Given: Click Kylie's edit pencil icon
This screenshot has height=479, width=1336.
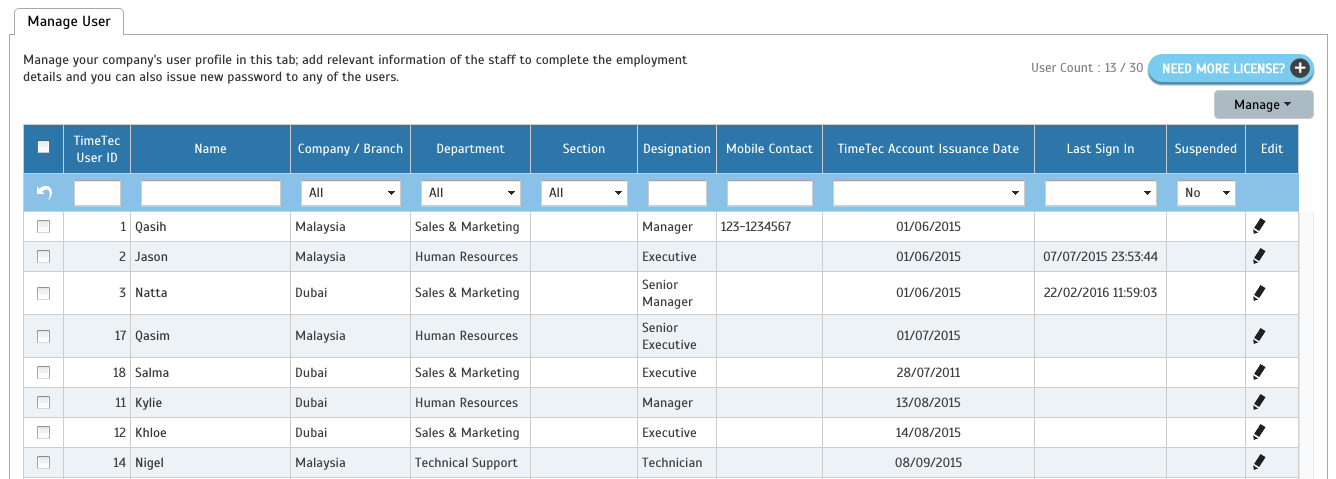Looking at the screenshot, I should [x=1259, y=402].
